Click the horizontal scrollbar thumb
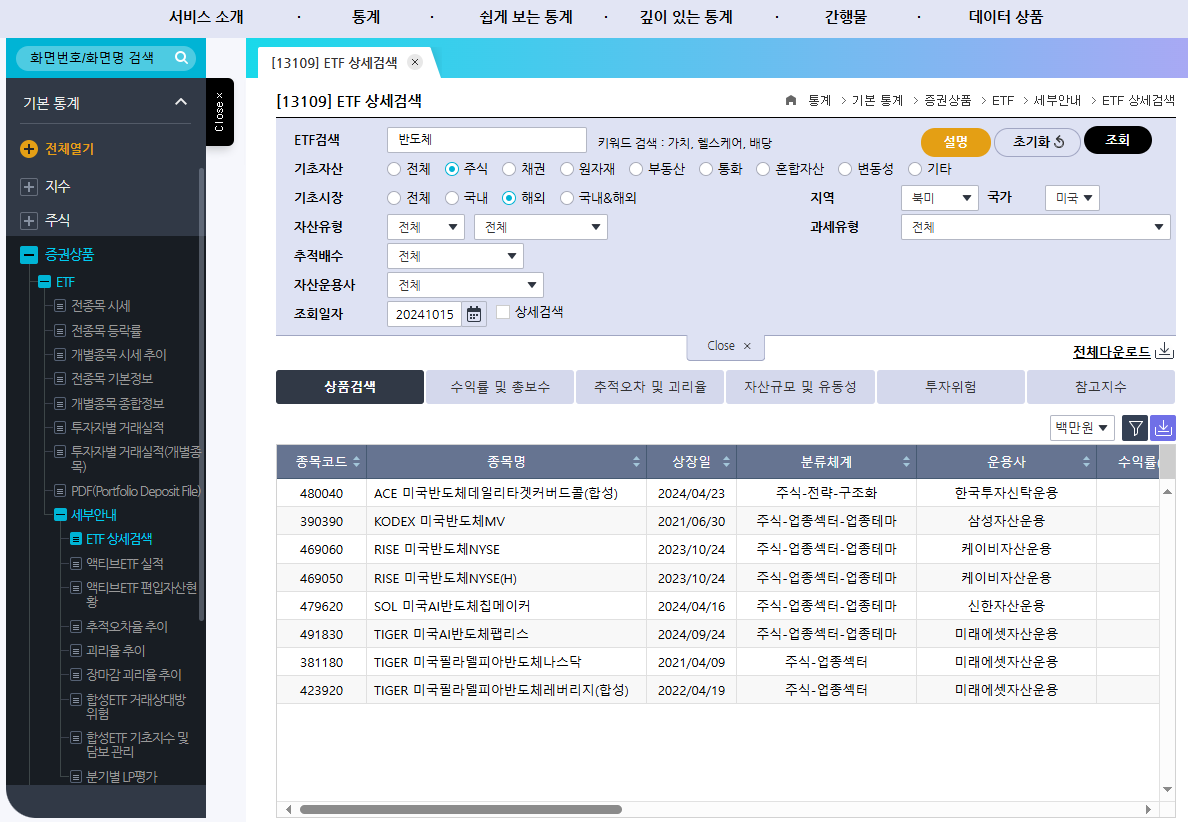The width and height of the screenshot is (1188, 822). [461, 810]
